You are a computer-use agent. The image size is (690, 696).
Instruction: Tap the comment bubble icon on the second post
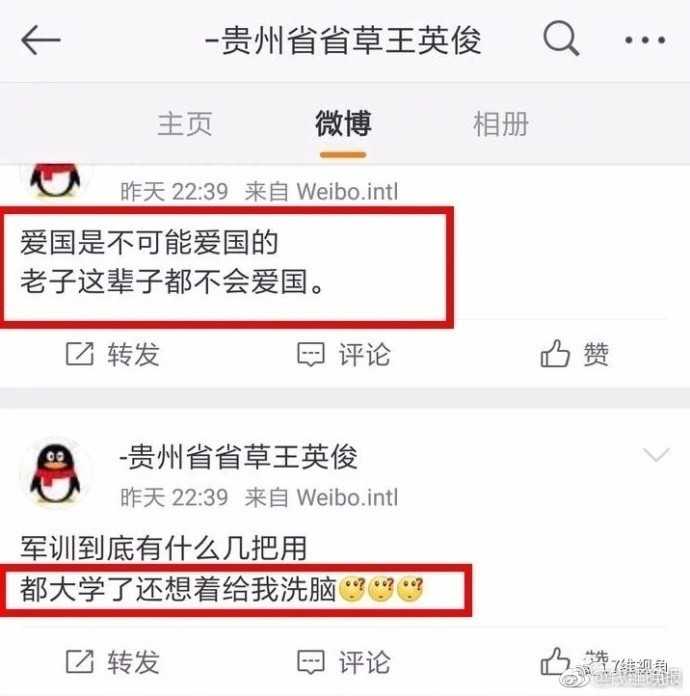[311, 662]
